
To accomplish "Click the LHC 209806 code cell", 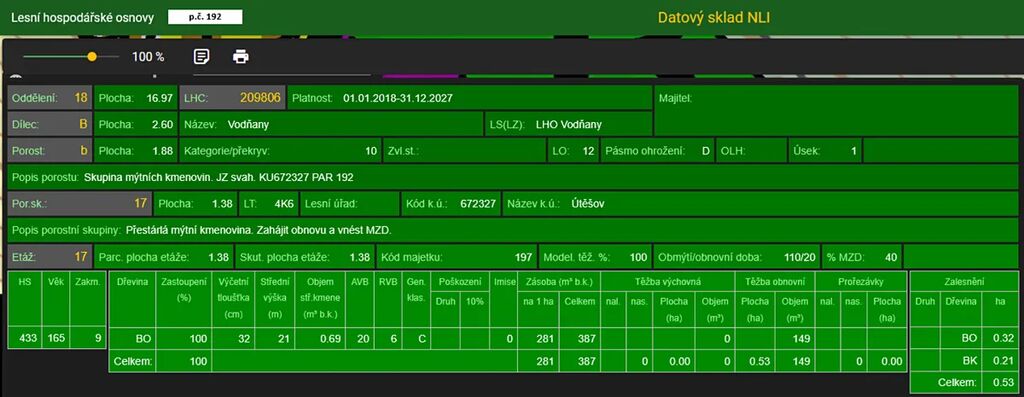I will click(x=232, y=99).
